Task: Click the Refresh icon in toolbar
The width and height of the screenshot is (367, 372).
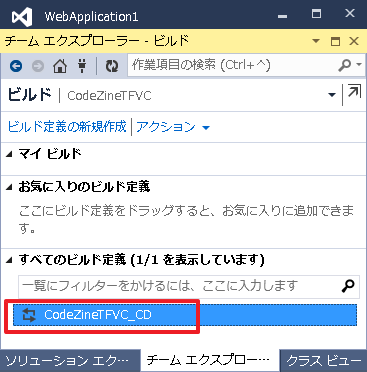Action: click(112, 66)
